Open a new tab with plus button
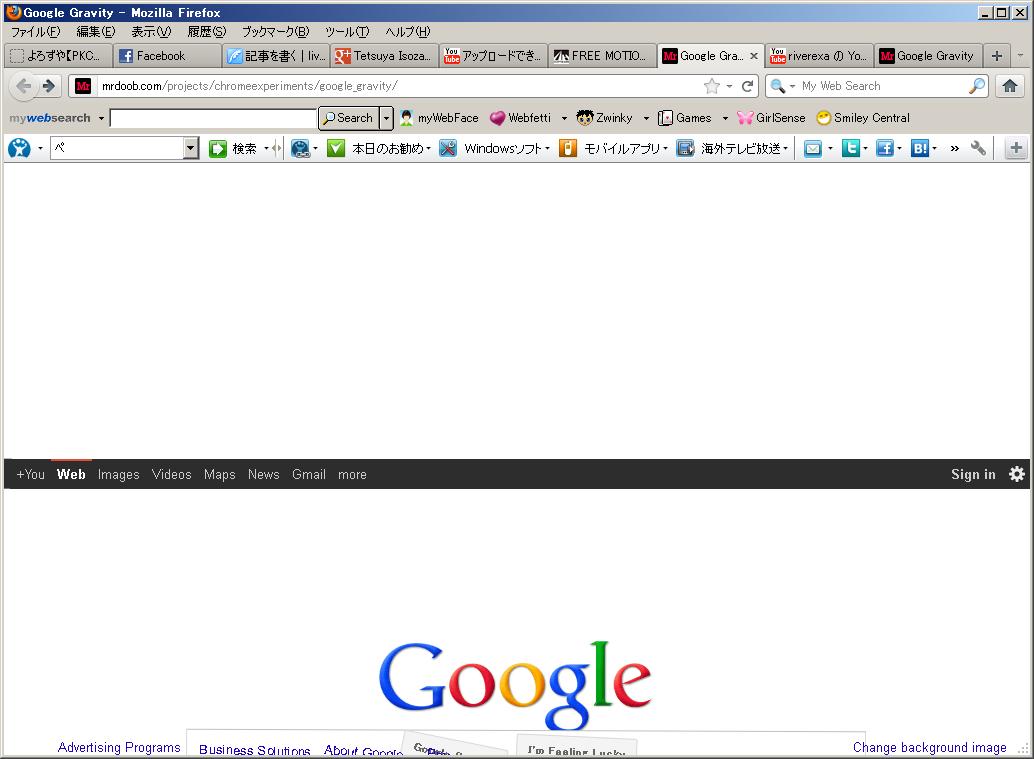Image resolution: width=1034 pixels, height=759 pixels. tap(996, 56)
